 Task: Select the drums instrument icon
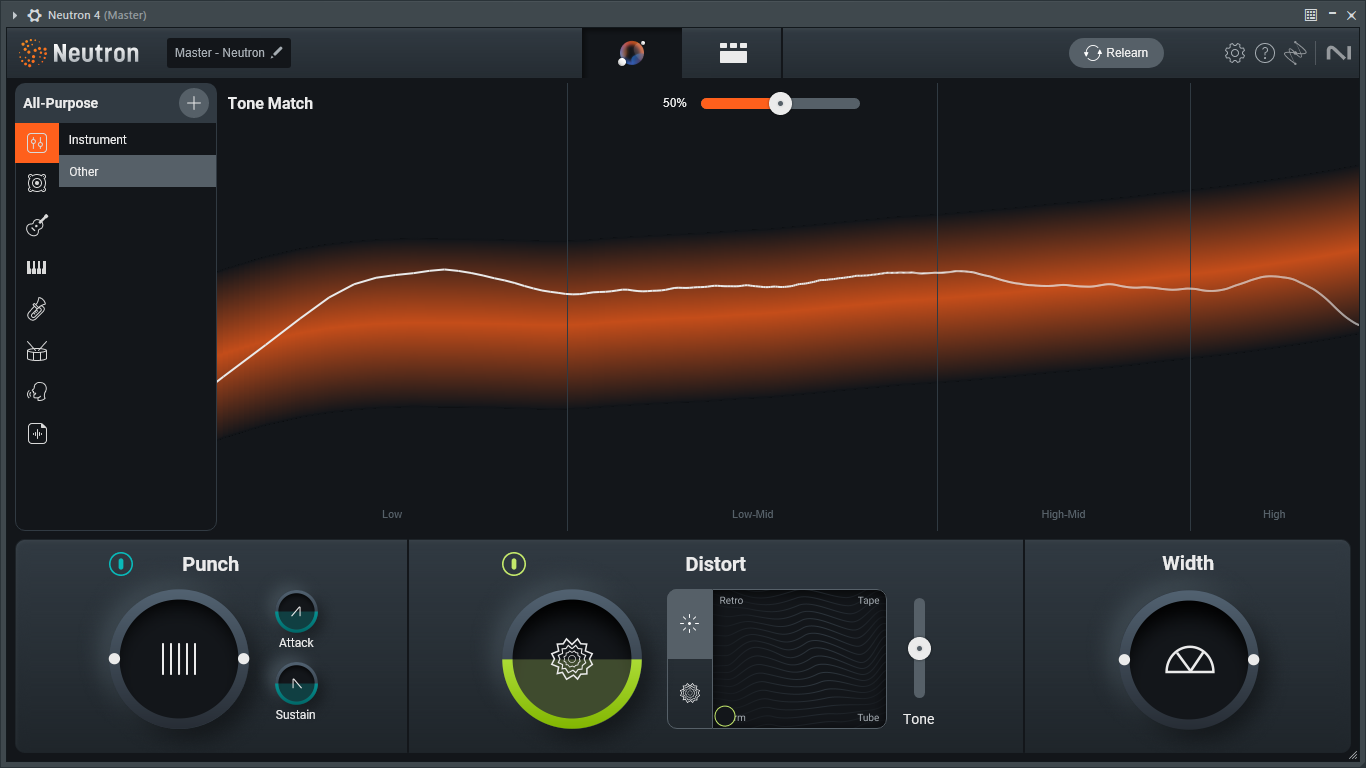pyautogui.click(x=36, y=350)
